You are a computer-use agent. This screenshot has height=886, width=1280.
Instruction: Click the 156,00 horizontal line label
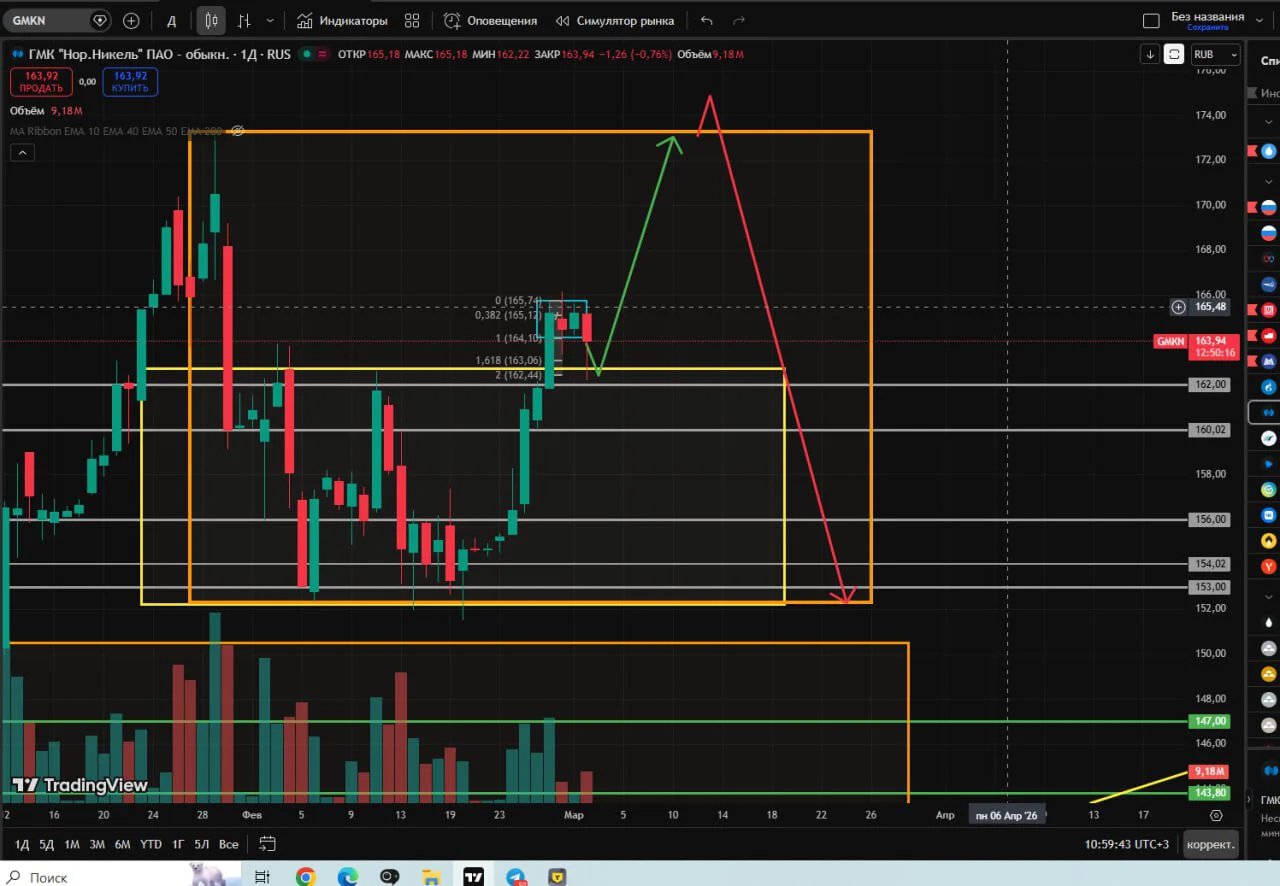1210,519
